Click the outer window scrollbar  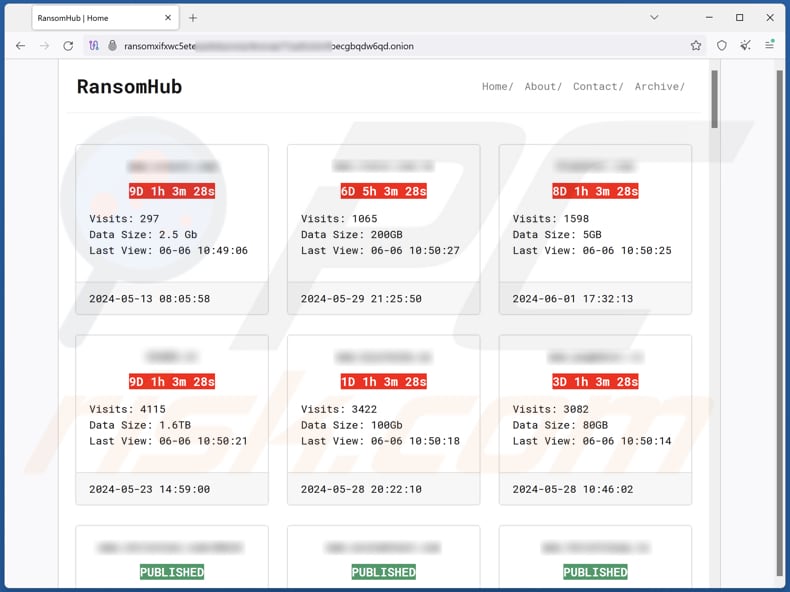779,322
